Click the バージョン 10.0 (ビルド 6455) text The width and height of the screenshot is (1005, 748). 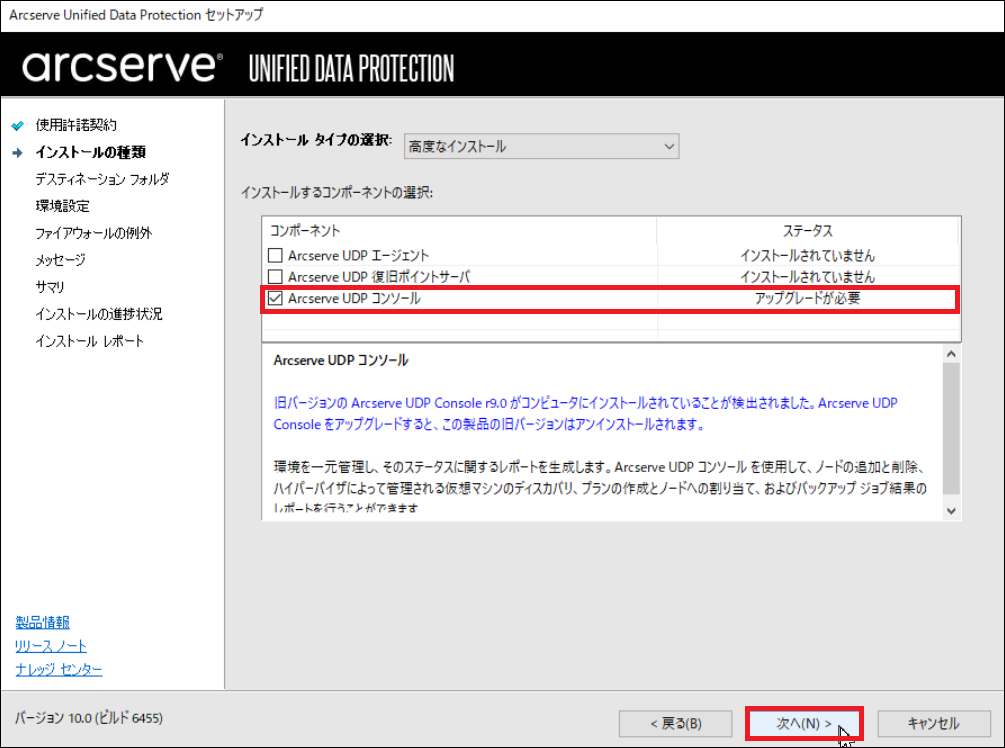pyautogui.click(x=88, y=718)
